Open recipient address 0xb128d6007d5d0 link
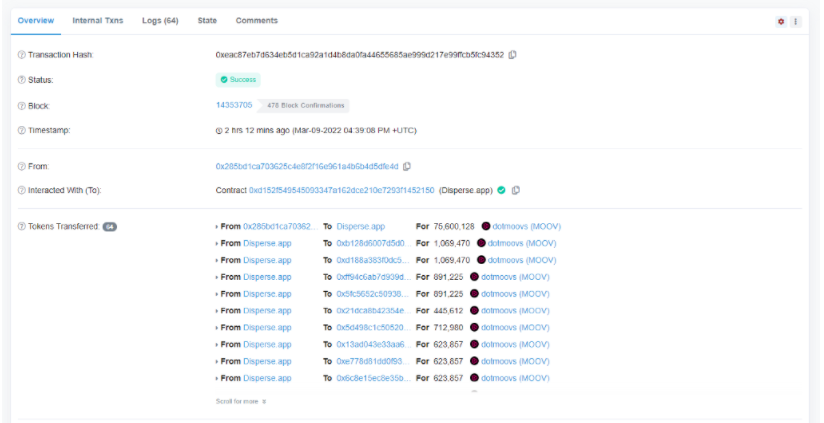Screen dimensions: 824x423 click(374, 243)
